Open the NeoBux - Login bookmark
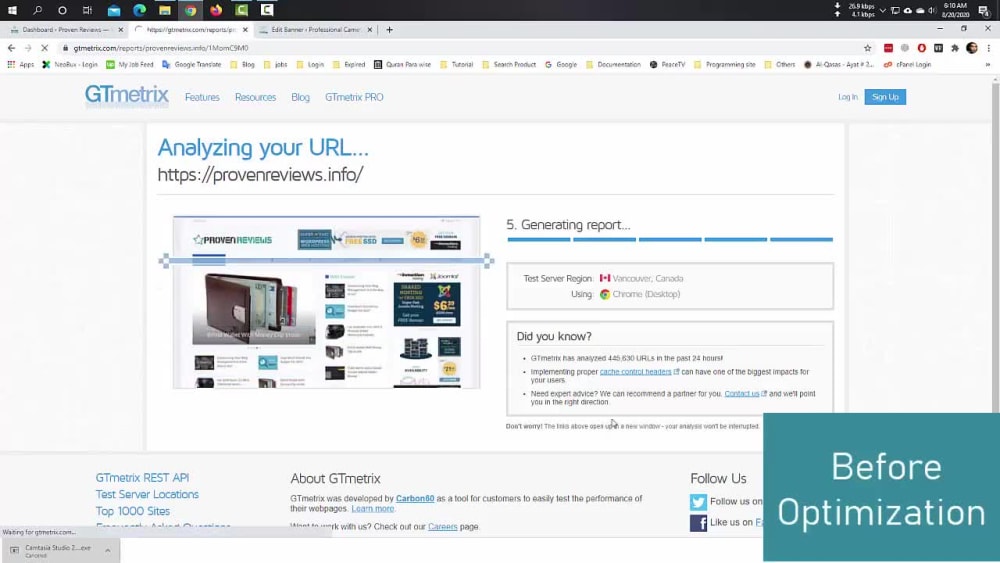Viewport: 1000px width, 563px height. (70, 64)
